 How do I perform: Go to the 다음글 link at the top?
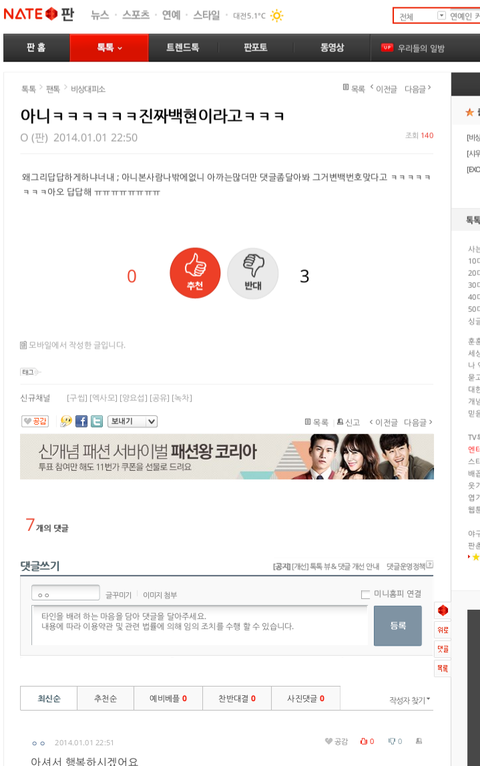417,89
